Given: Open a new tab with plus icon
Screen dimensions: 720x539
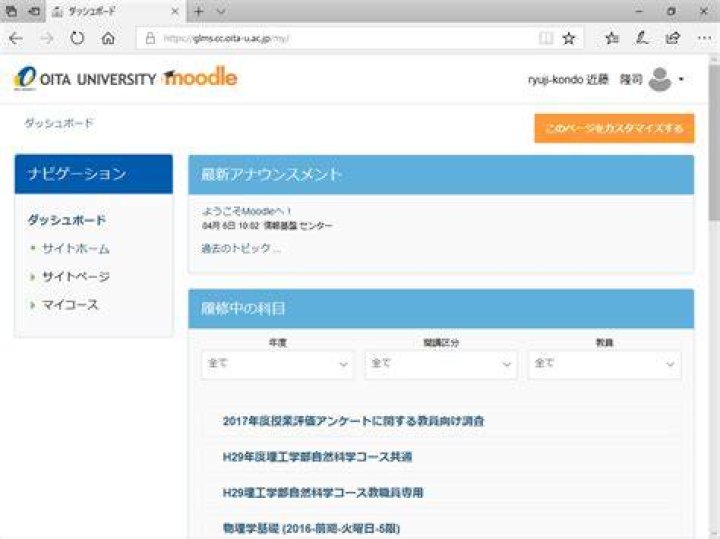Looking at the screenshot, I should click(198, 11).
